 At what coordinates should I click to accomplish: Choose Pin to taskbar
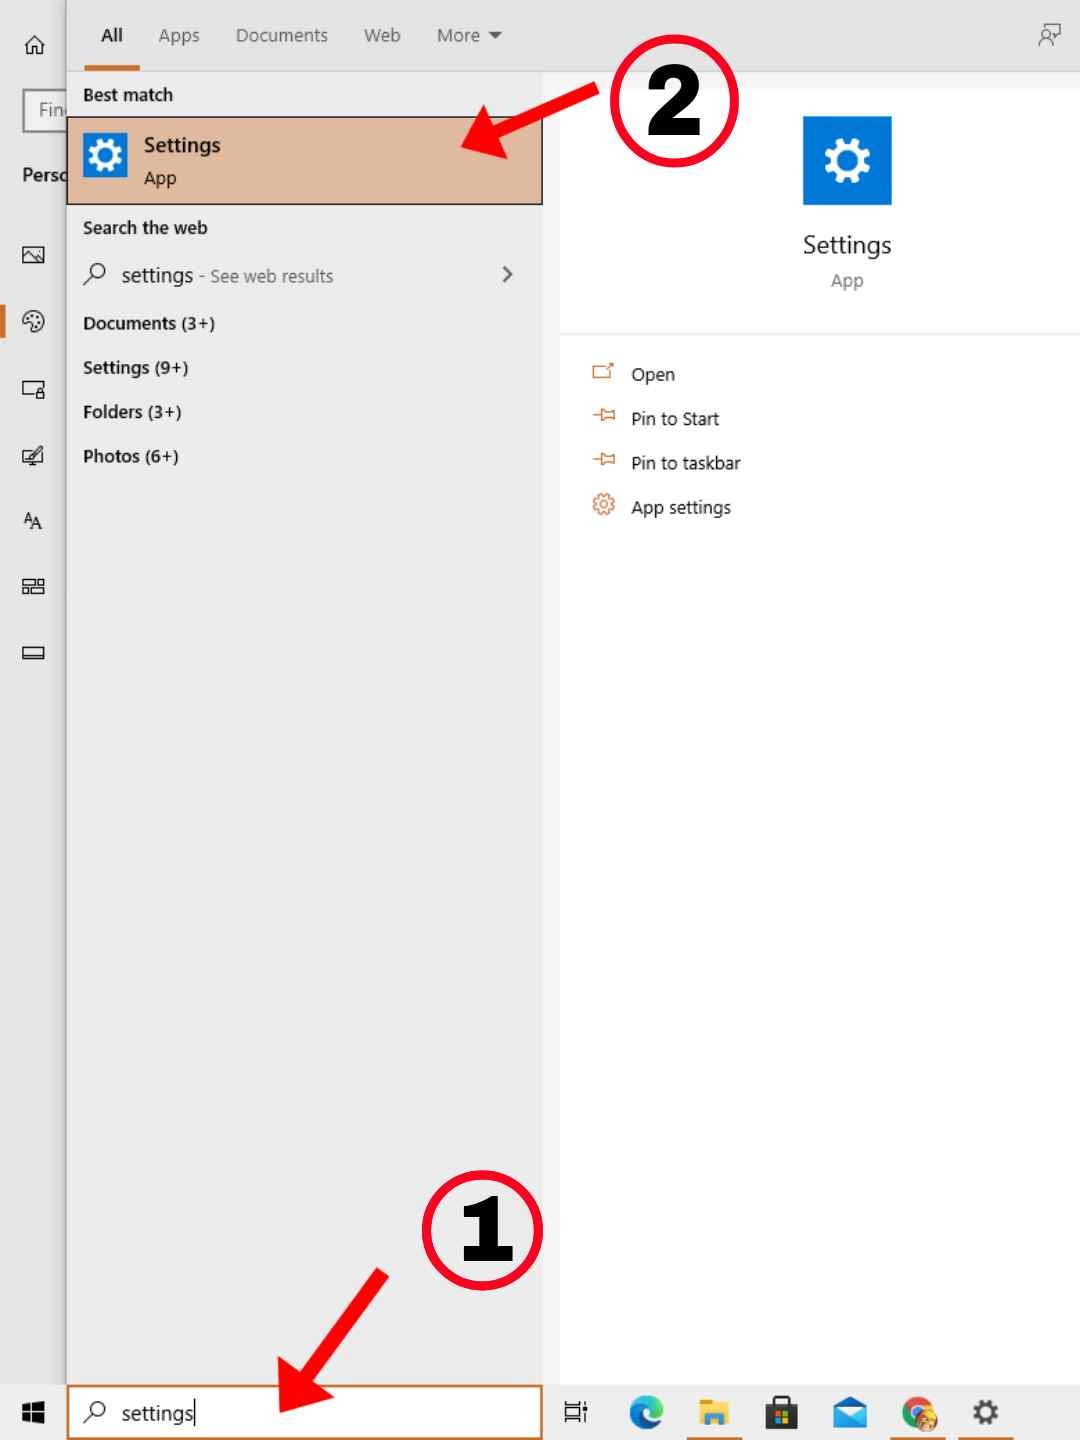686,463
